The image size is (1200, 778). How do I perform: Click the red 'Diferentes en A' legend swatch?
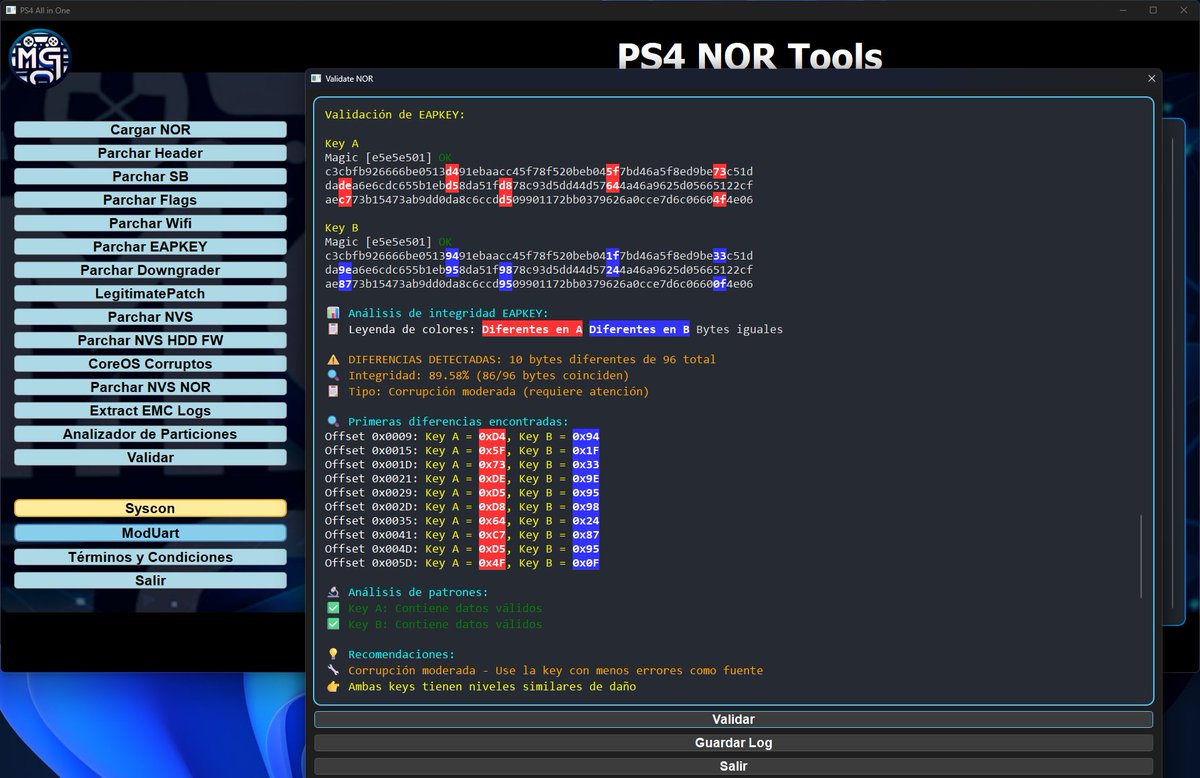pos(532,329)
